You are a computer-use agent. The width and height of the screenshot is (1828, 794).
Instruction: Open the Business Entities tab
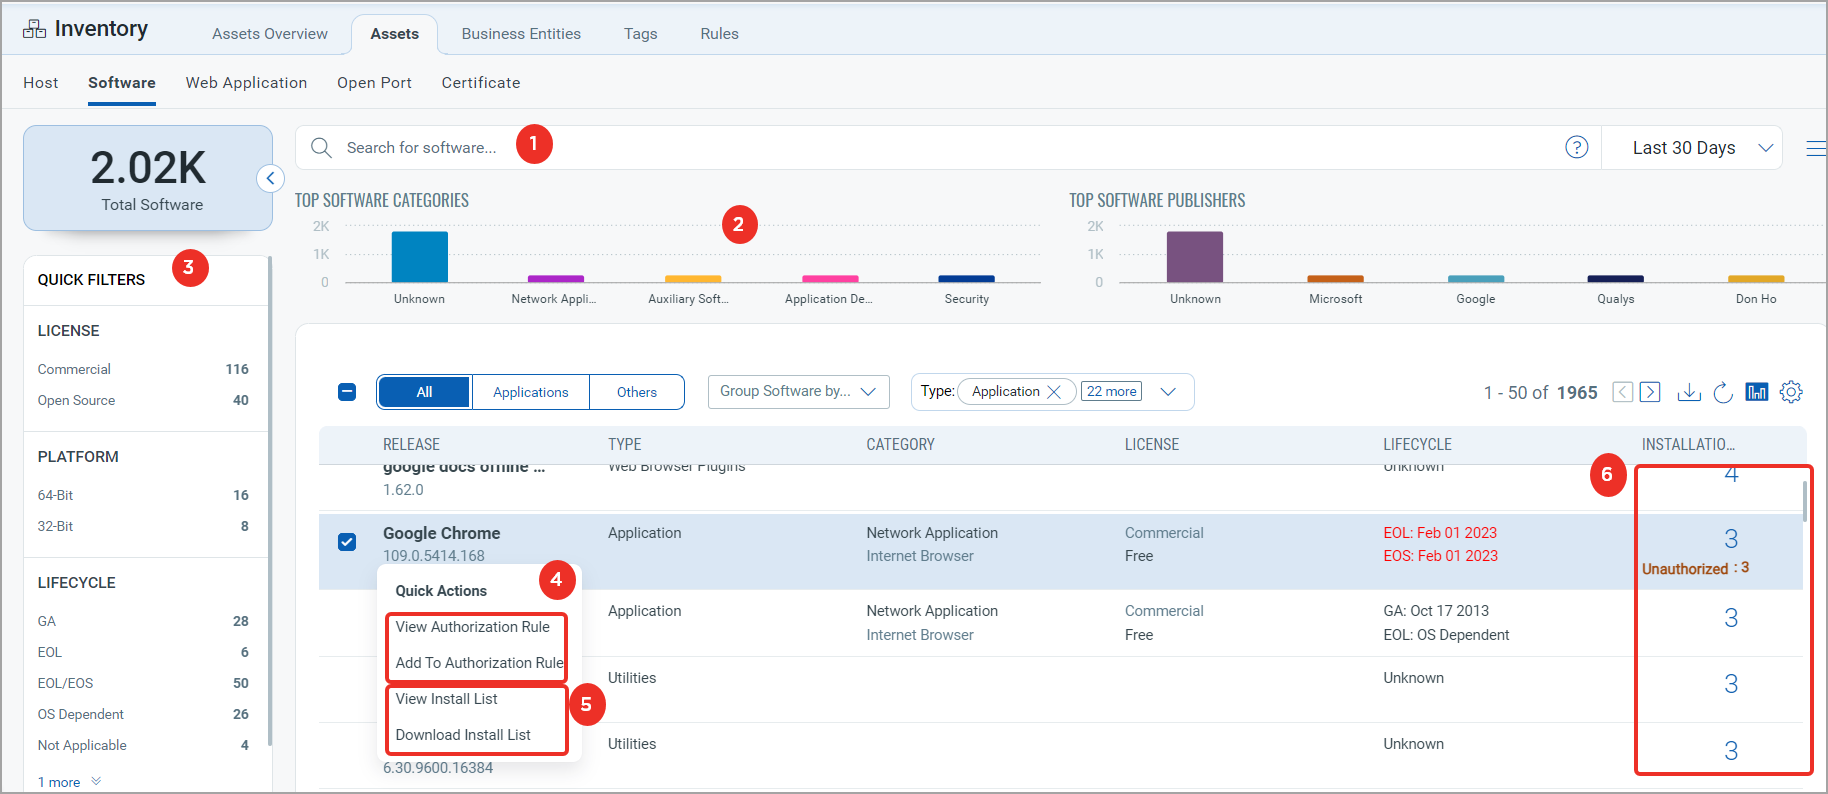click(521, 34)
